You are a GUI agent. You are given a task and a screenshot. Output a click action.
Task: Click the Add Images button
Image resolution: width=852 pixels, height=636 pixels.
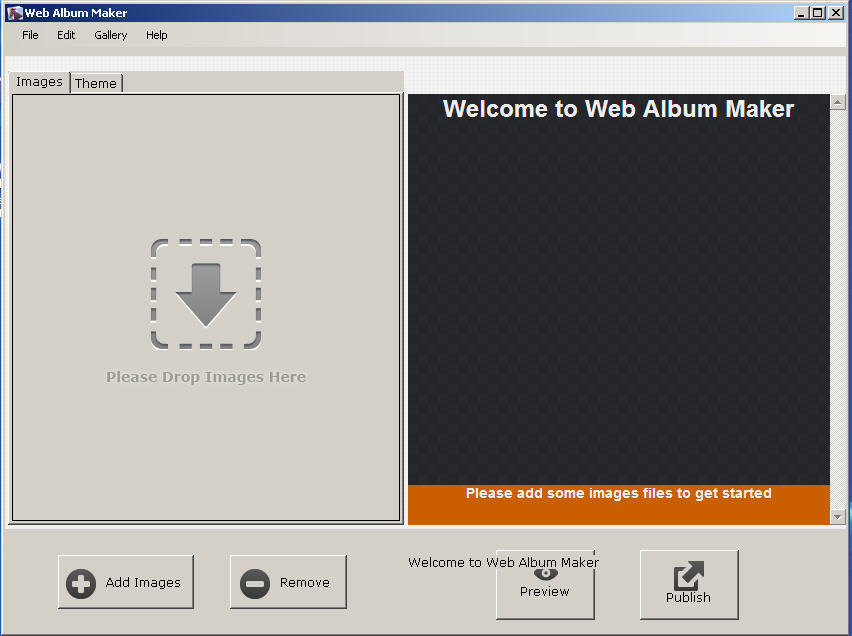[126, 582]
